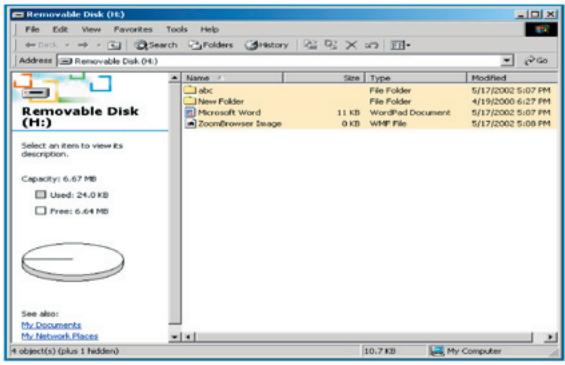Screen dimensions: 565x365
Task: Click the left pane scroll down arrow
Action: click(x=174, y=337)
